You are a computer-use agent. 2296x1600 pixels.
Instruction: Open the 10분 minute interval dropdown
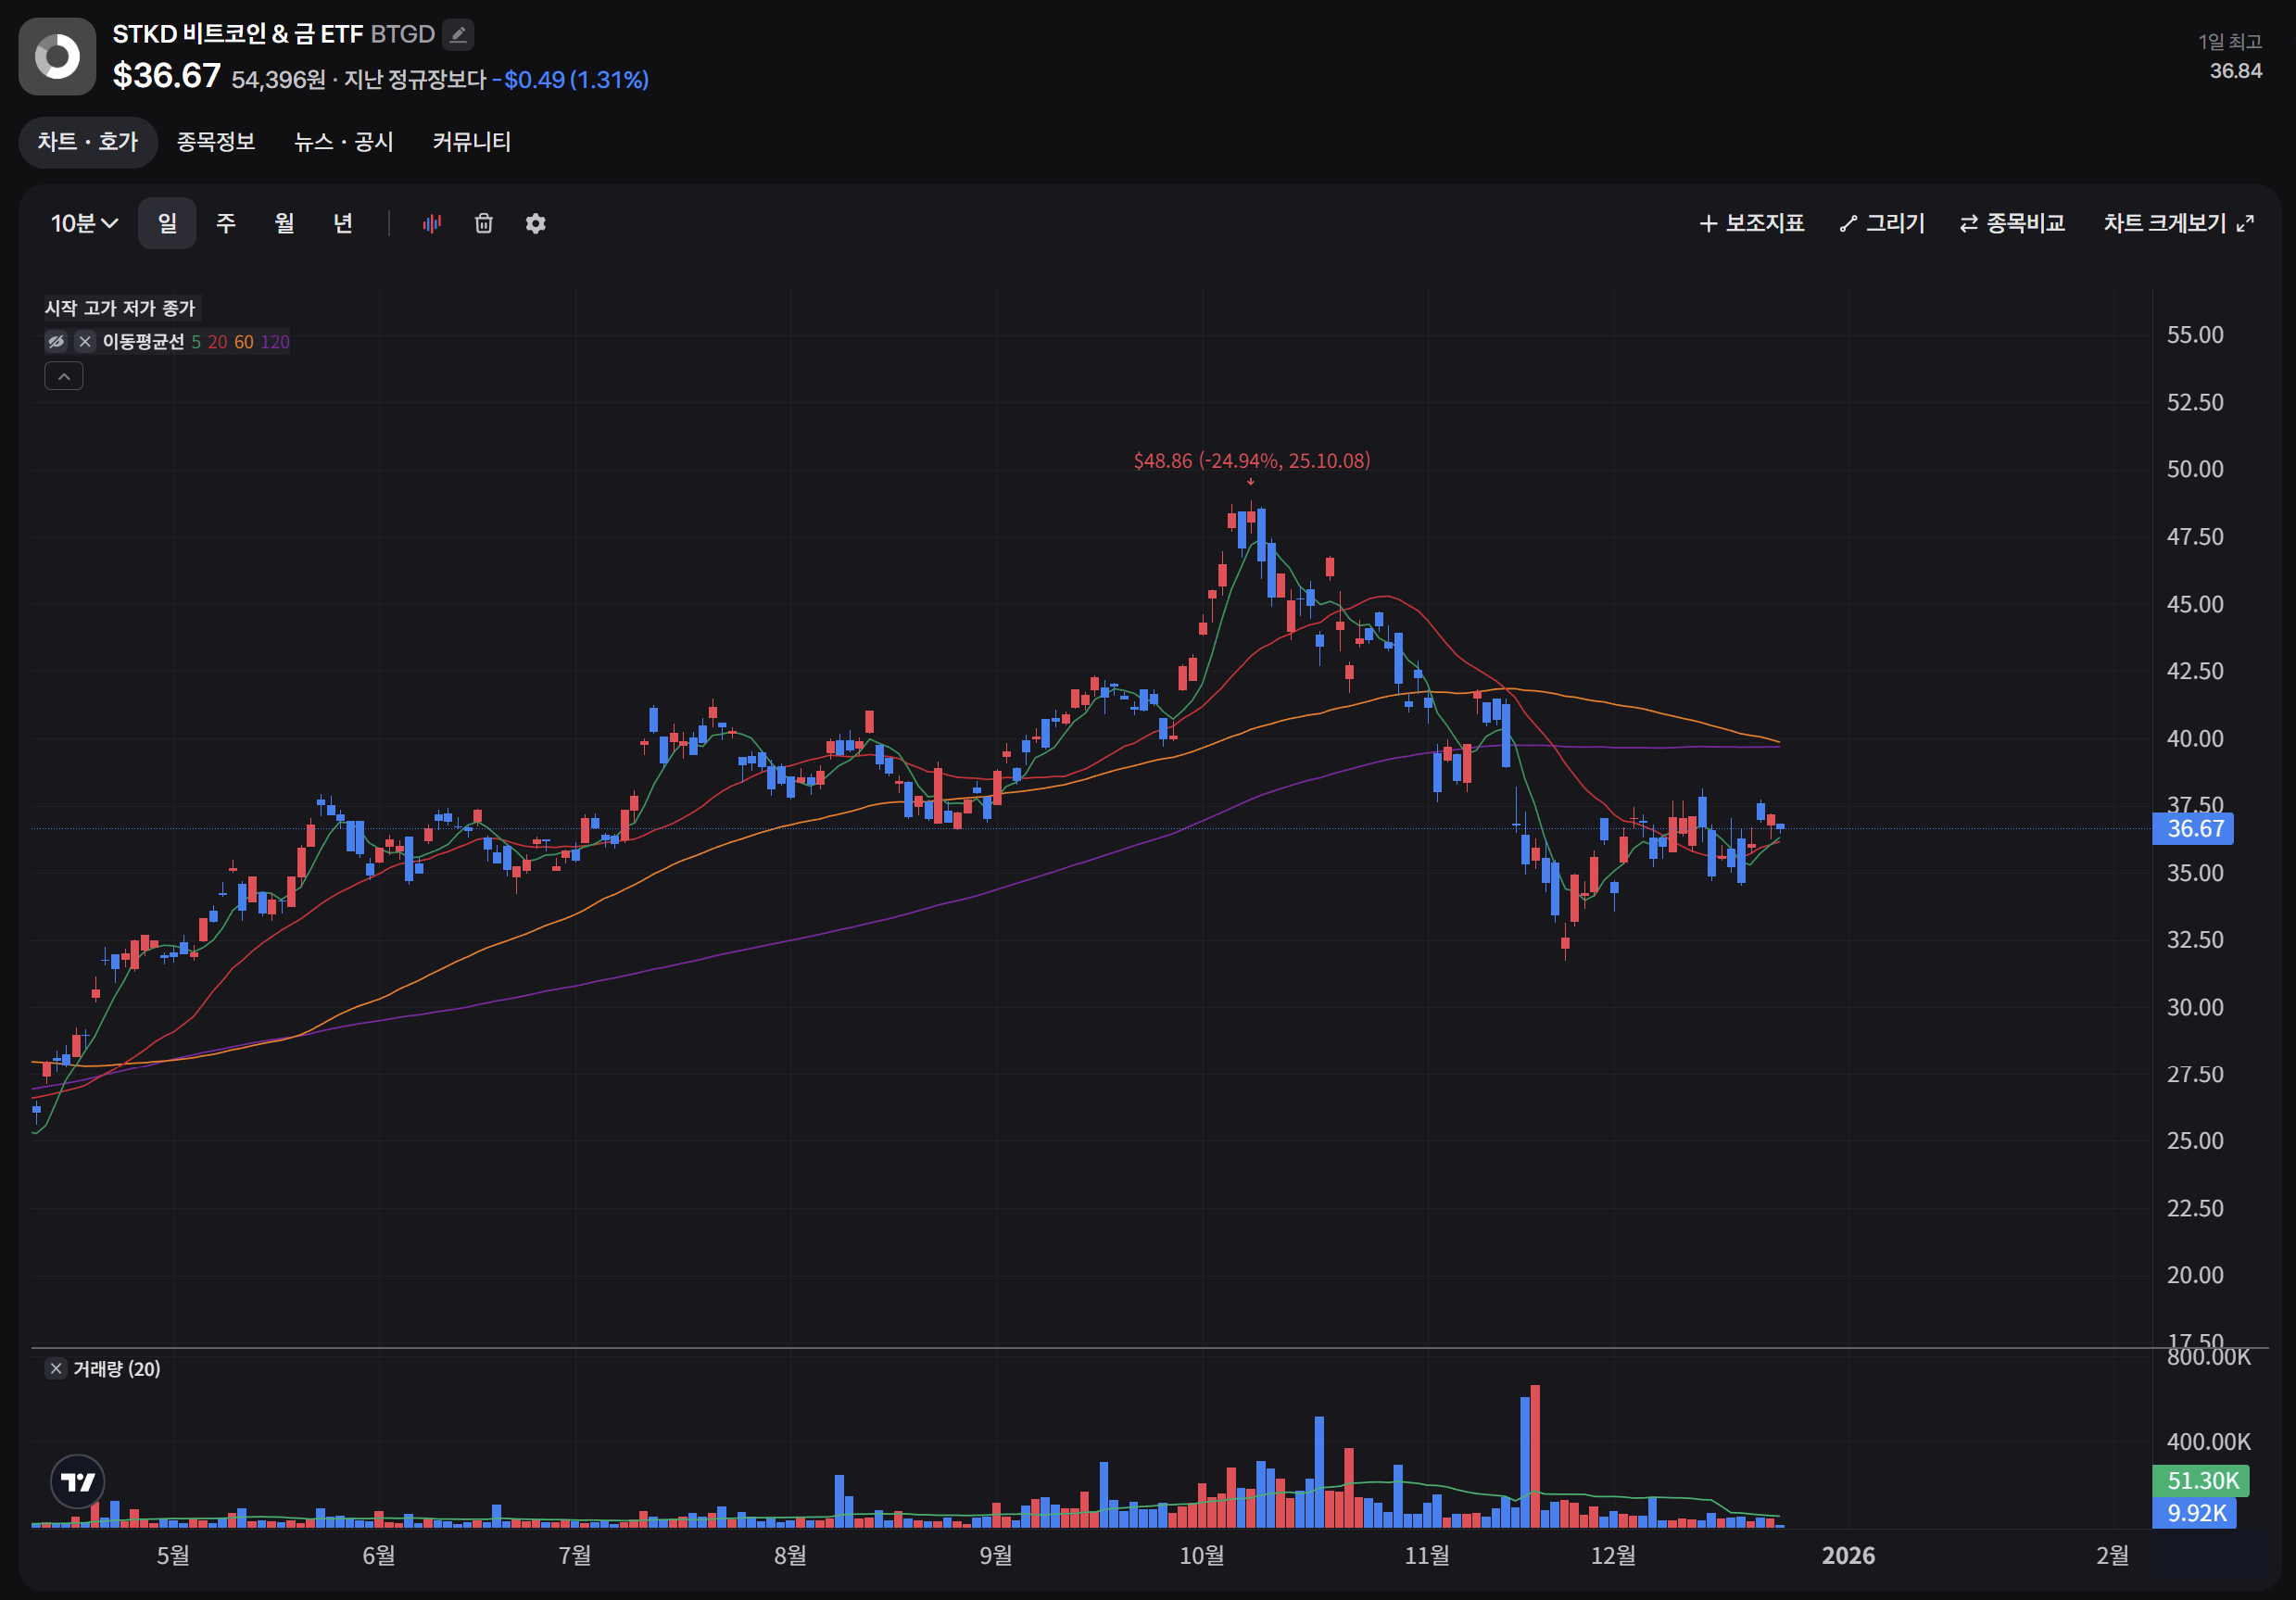84,223
